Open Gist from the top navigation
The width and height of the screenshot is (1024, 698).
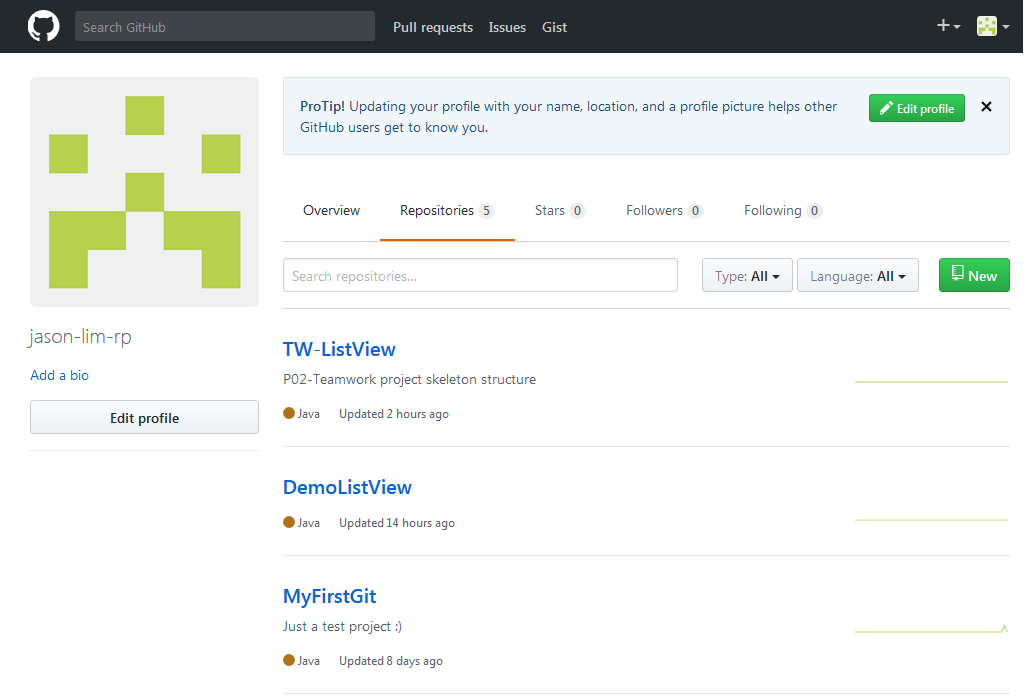pos(554,27)
